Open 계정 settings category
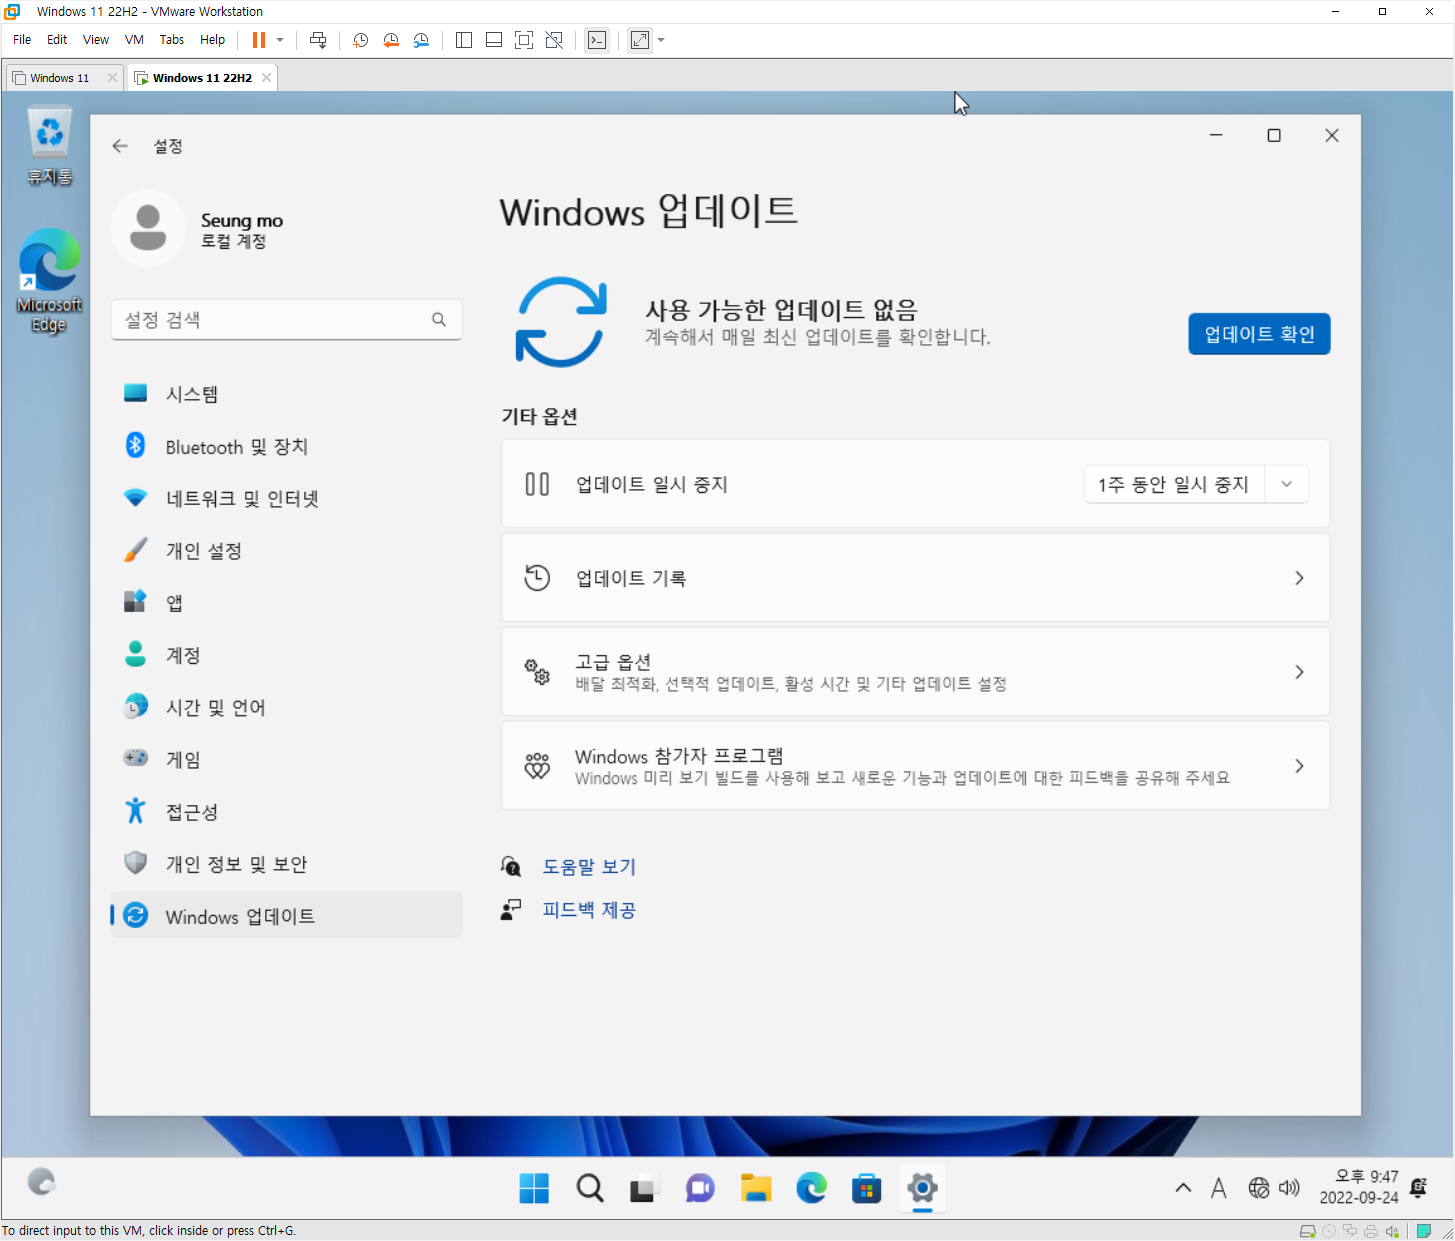This screenshot has width=1455, height=1241. [286, 655]
